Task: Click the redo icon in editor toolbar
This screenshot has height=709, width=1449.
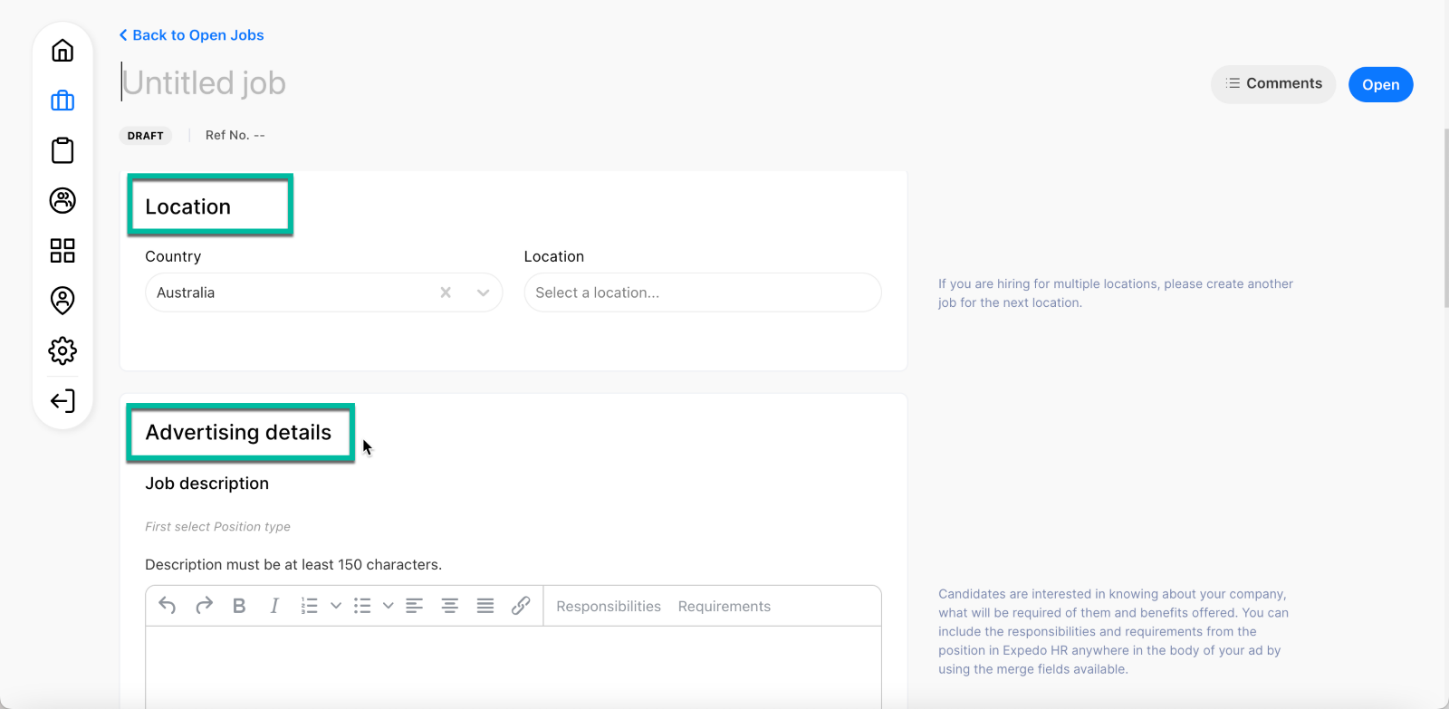Action: [x=204, y=606]
